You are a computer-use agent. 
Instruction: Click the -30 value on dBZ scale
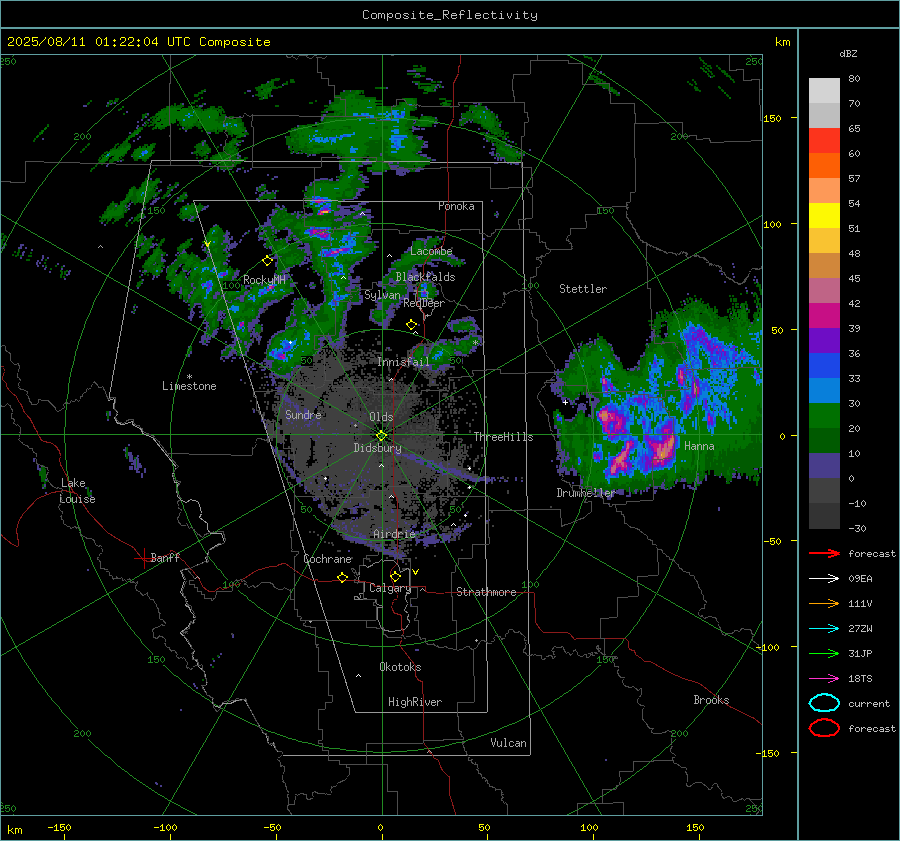[857, 529]
